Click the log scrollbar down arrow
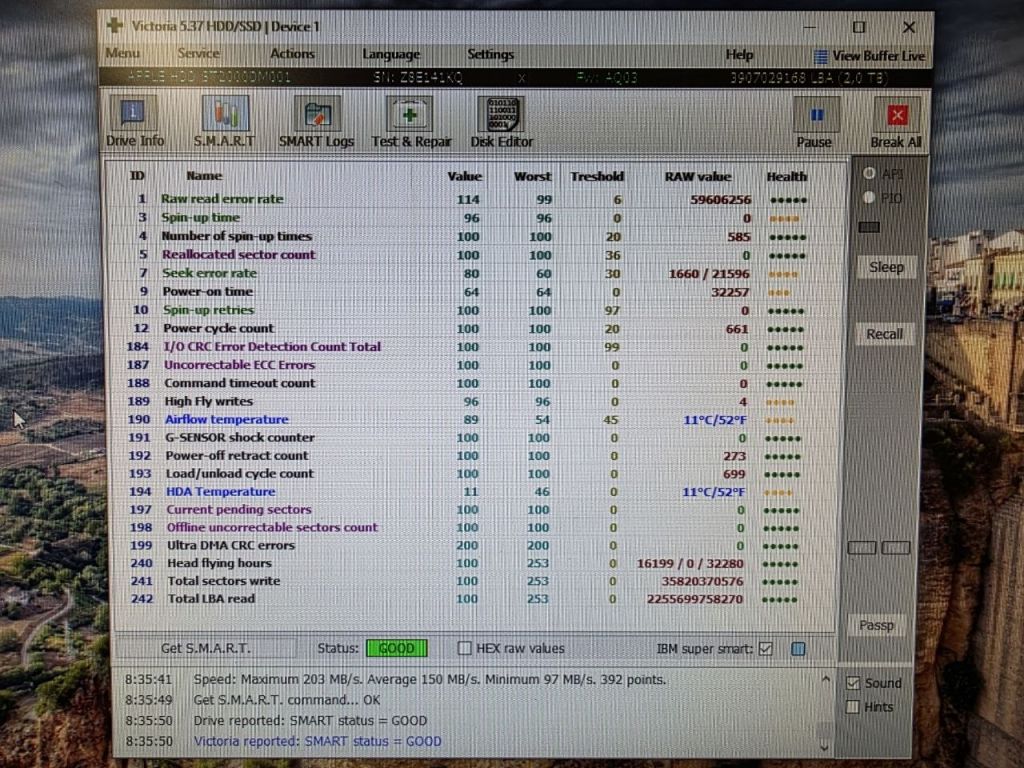 tap(824, 746)
